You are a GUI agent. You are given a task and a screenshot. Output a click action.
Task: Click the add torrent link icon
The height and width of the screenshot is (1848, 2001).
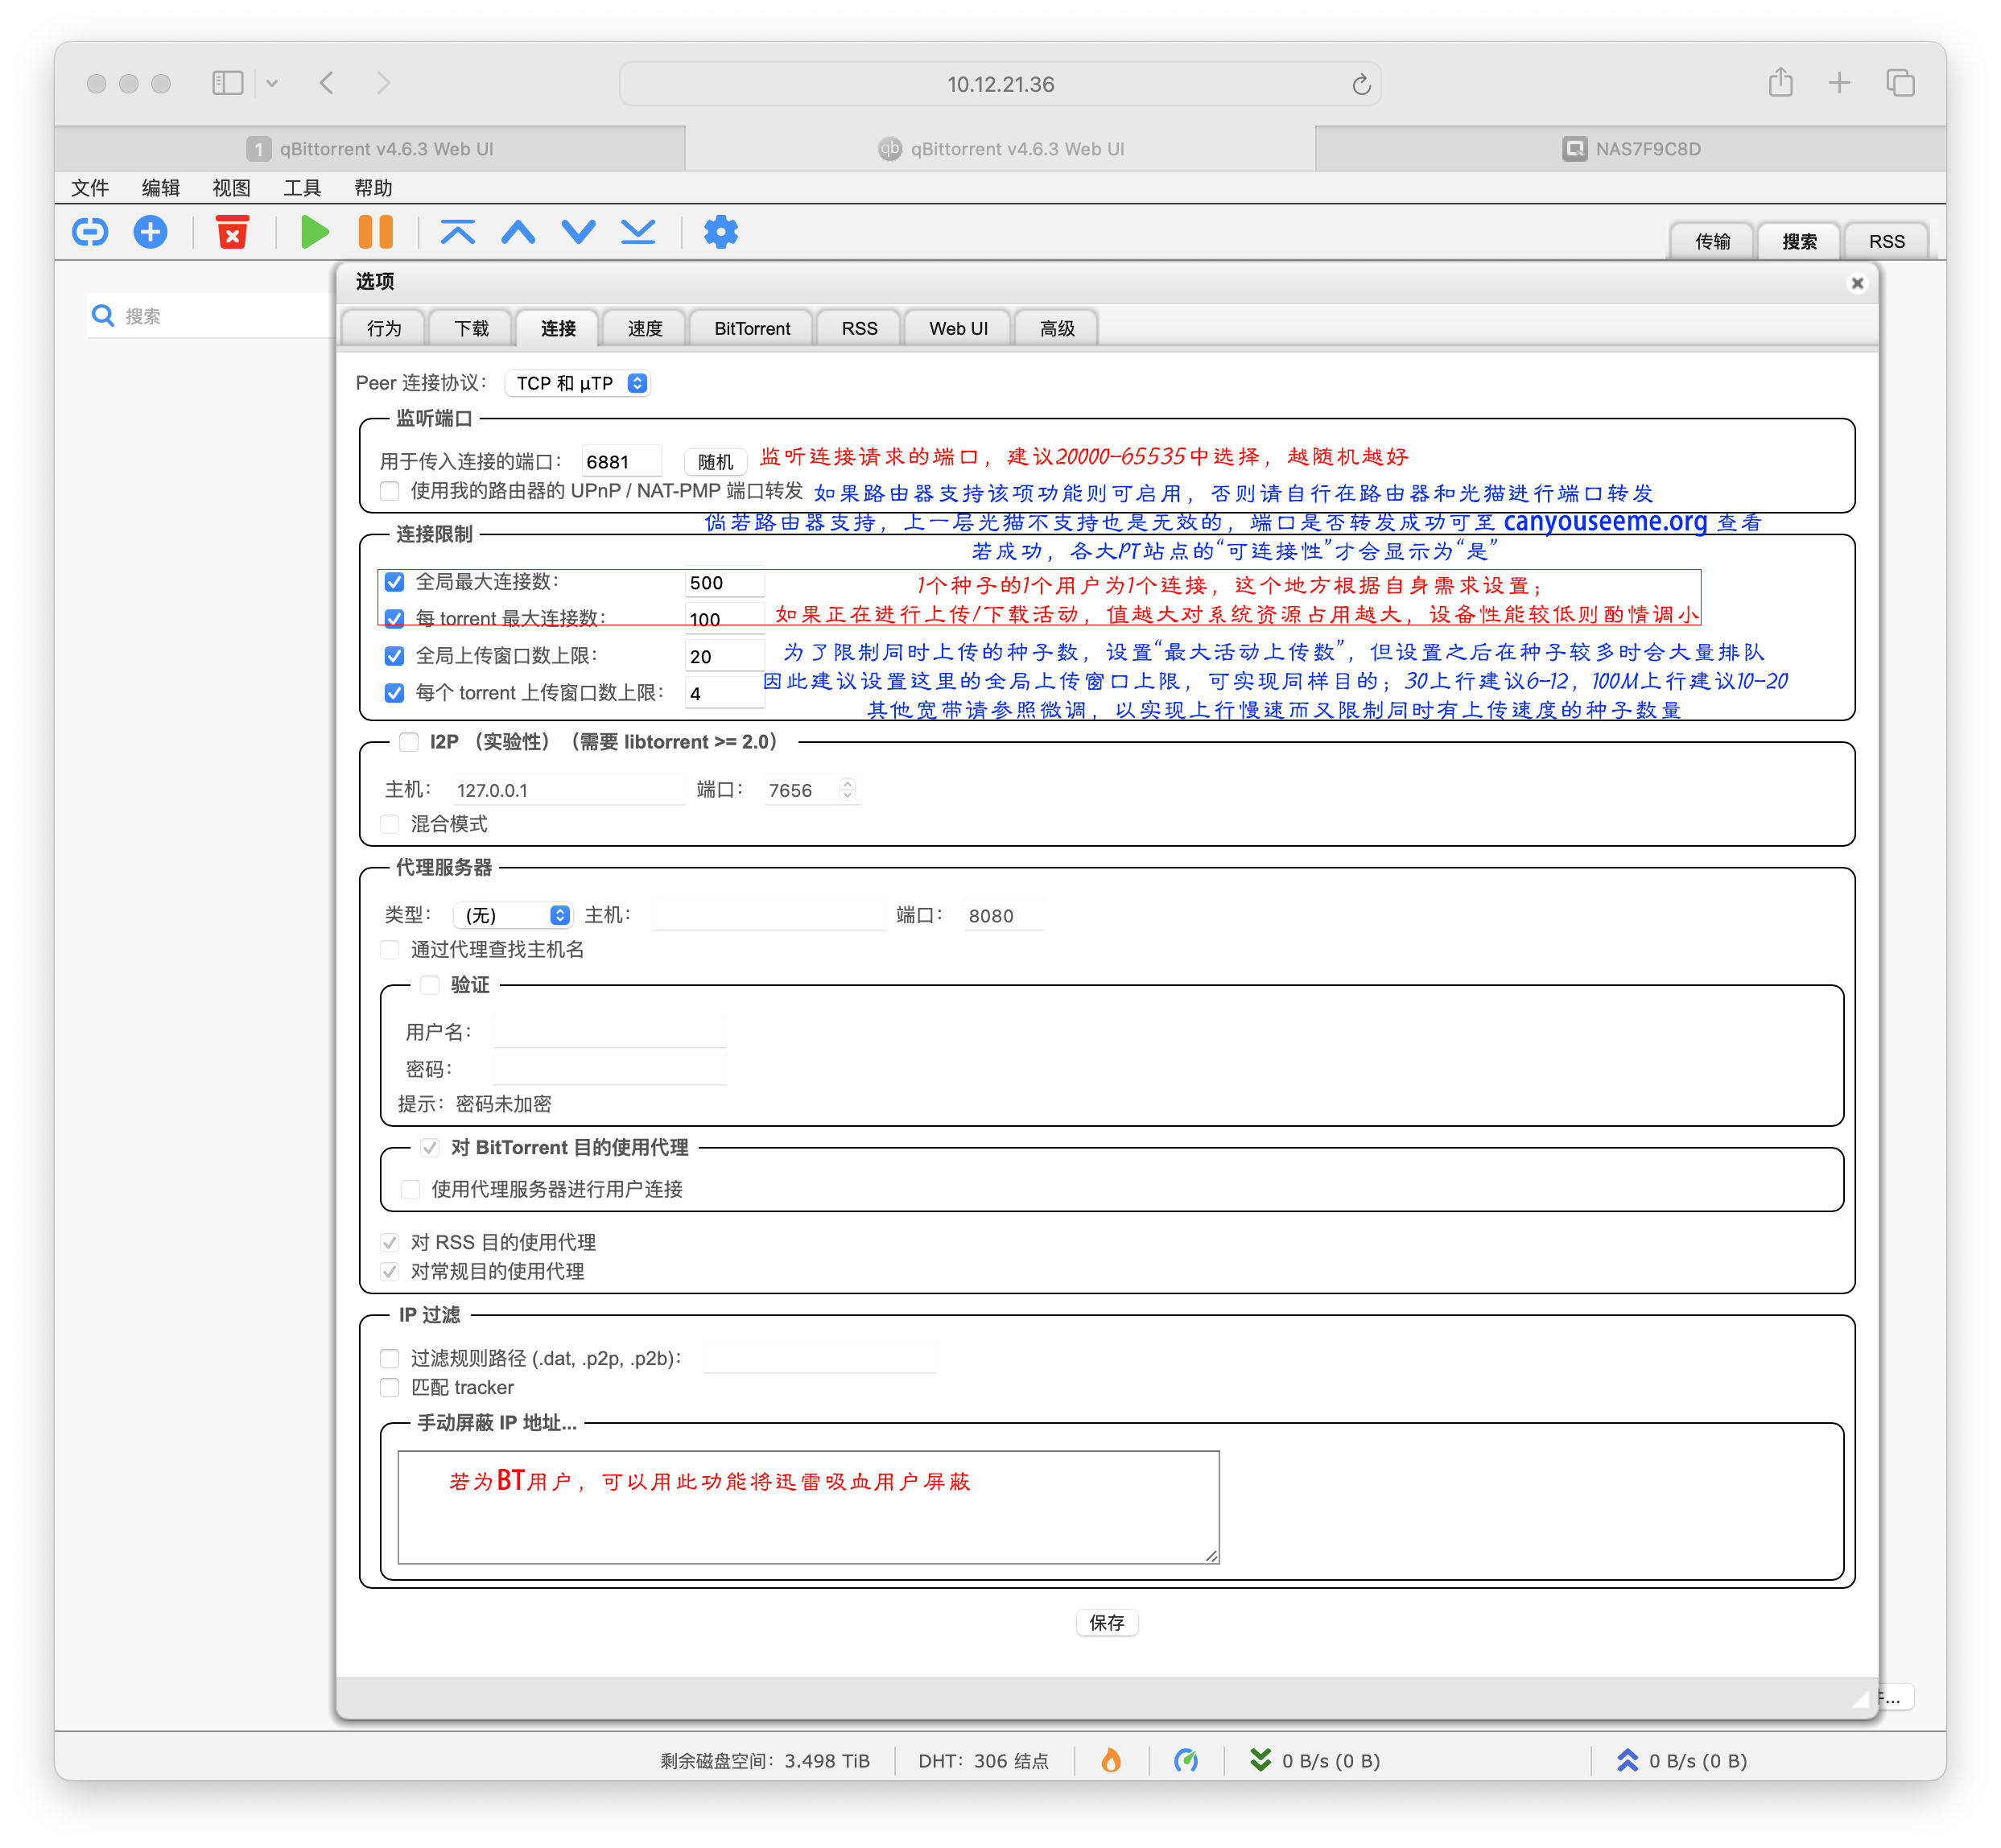[x=90, y=232]
